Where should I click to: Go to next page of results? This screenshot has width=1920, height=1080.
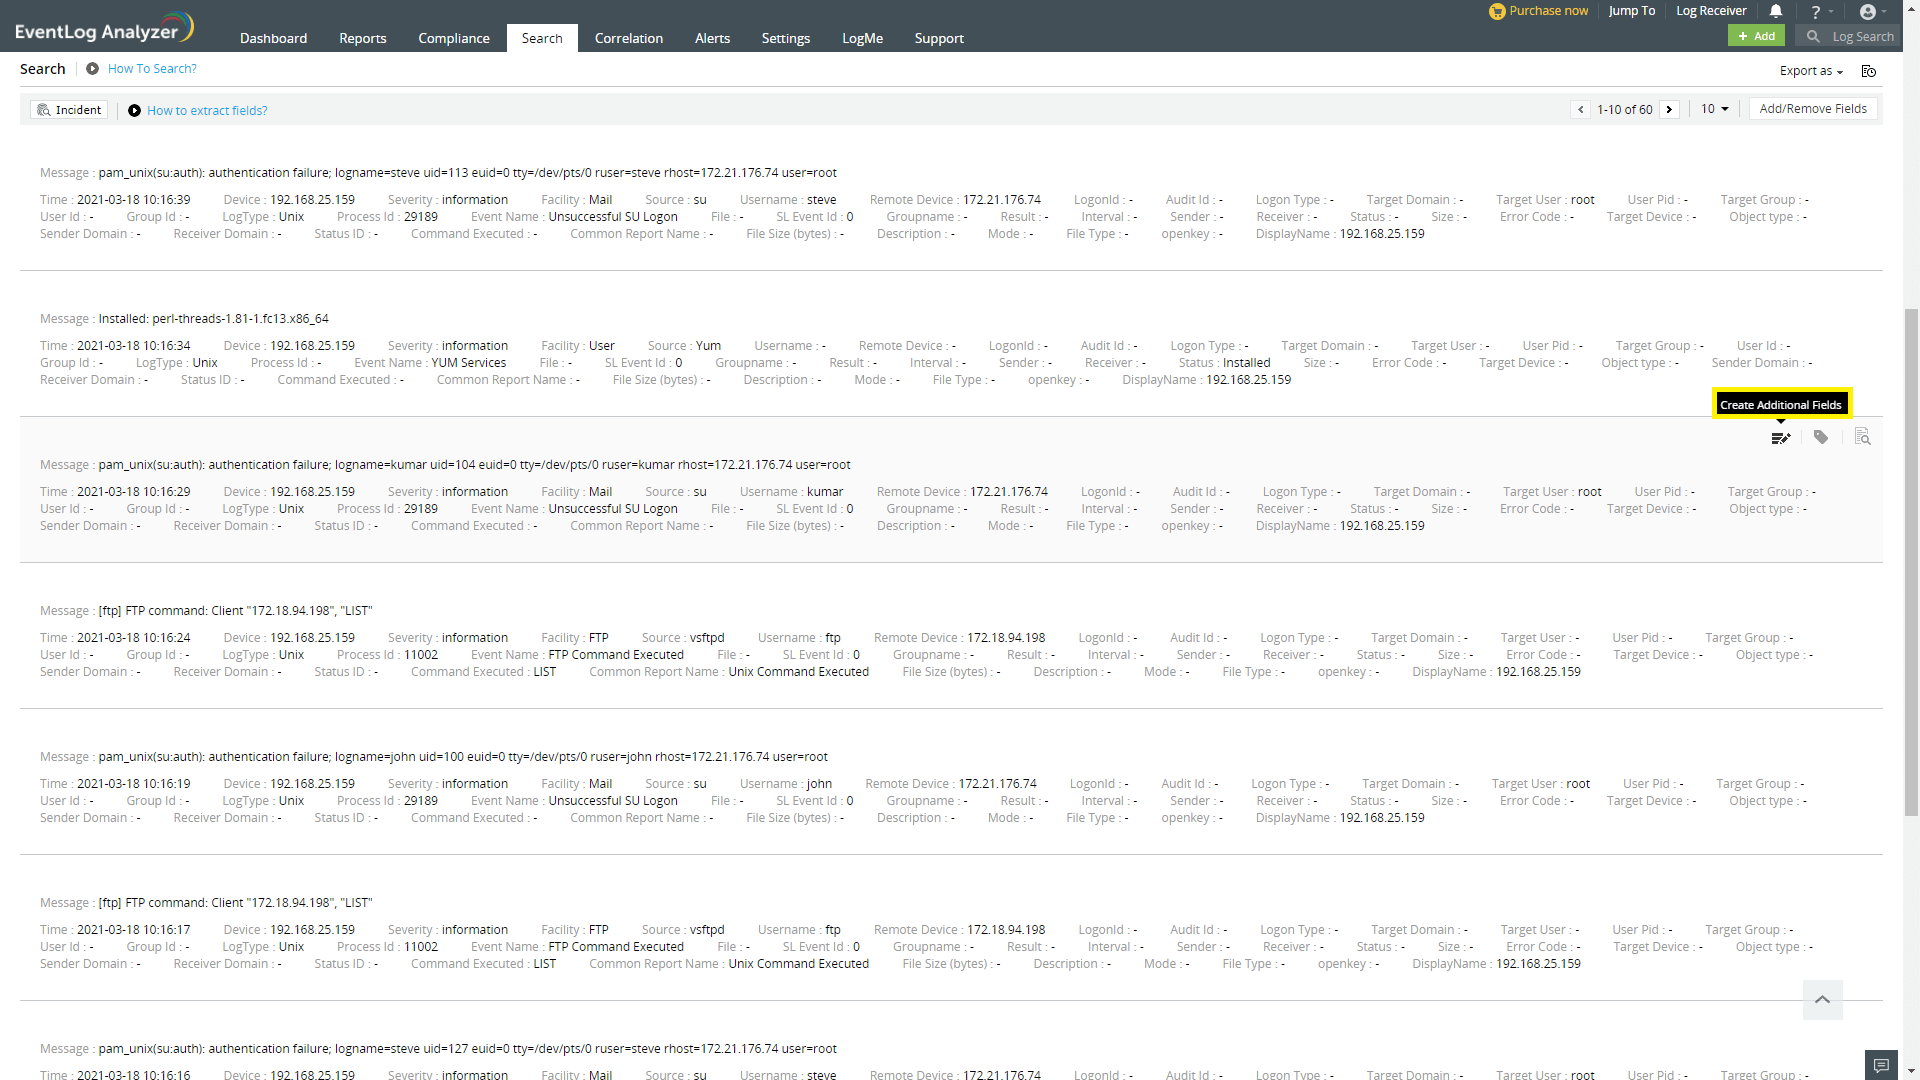coord(1669,110)
